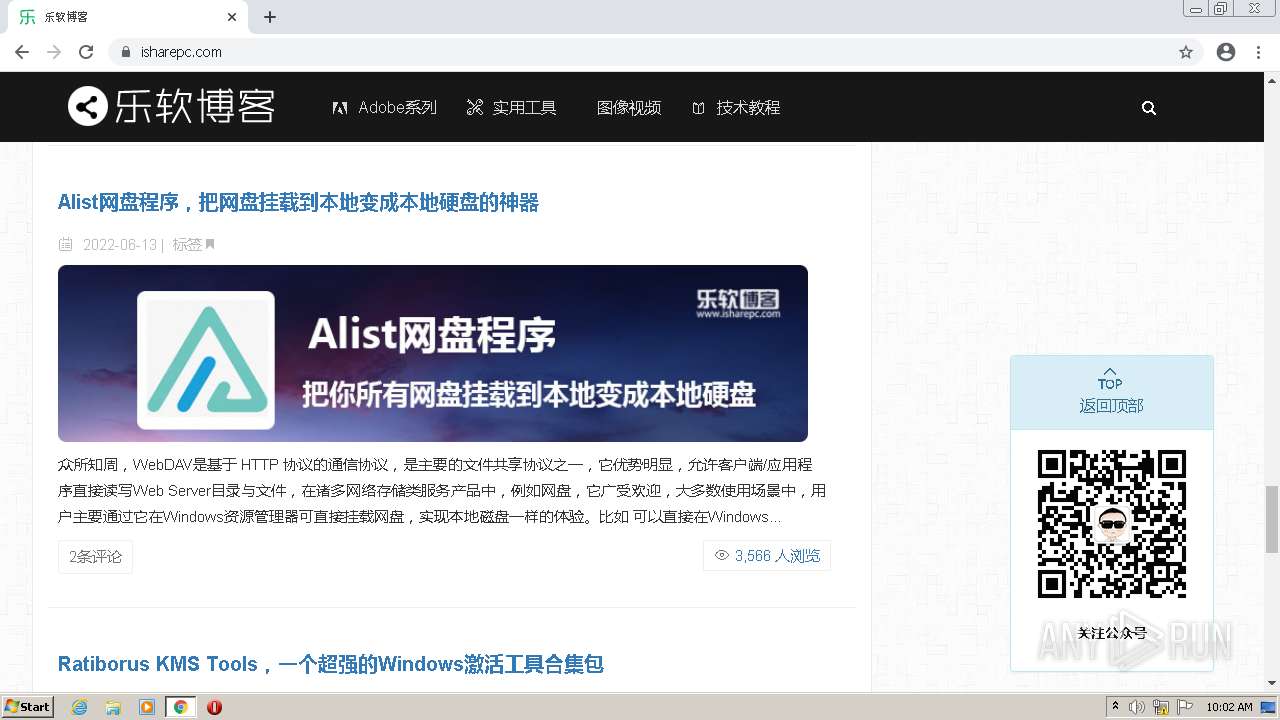The height and width of the screenshot is (720, 1280).
Task: Click the address bar showing isharepc.com
Action: click(655, 52)
